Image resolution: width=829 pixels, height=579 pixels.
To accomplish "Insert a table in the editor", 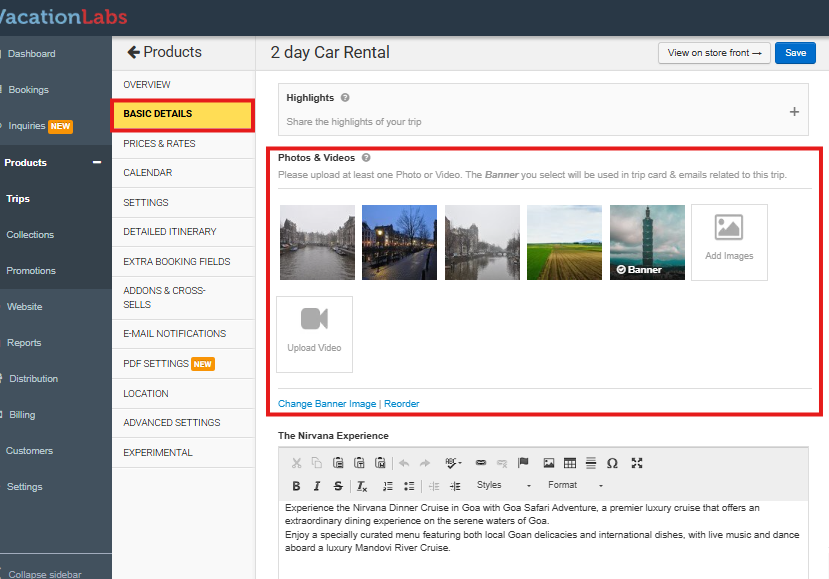I will click(570, 463).
